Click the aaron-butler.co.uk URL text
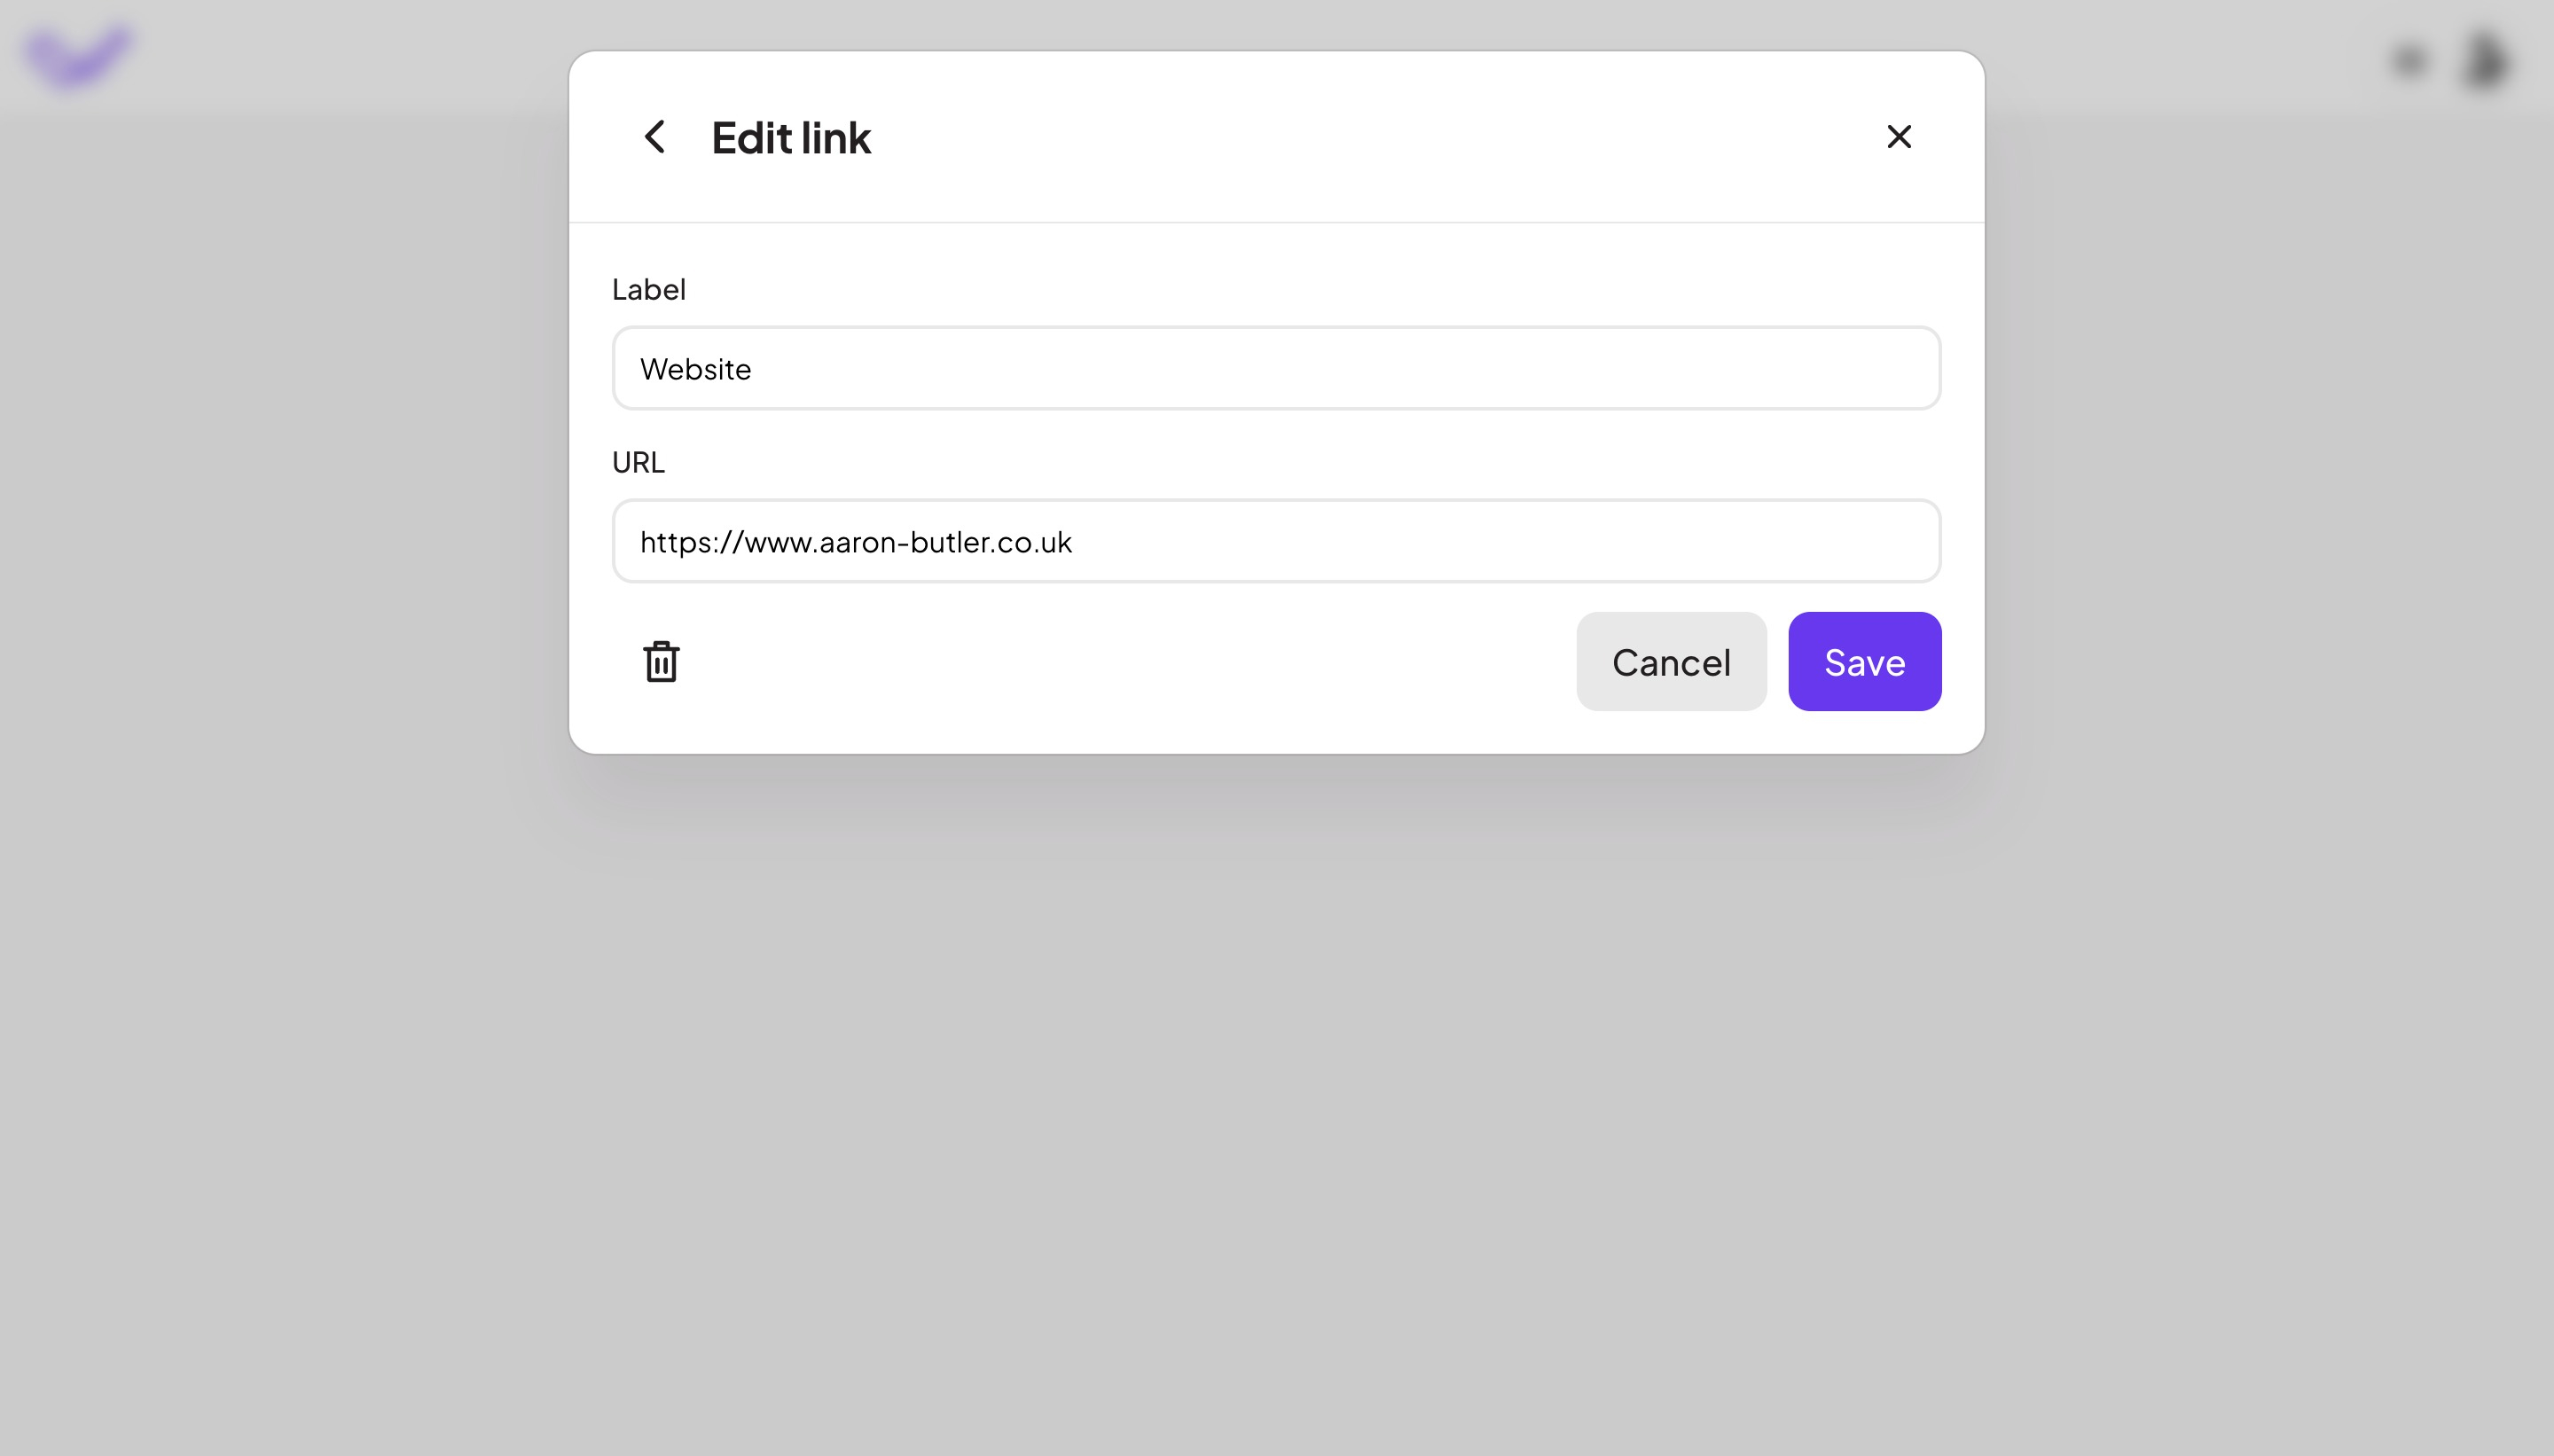 tap(857, 541)
